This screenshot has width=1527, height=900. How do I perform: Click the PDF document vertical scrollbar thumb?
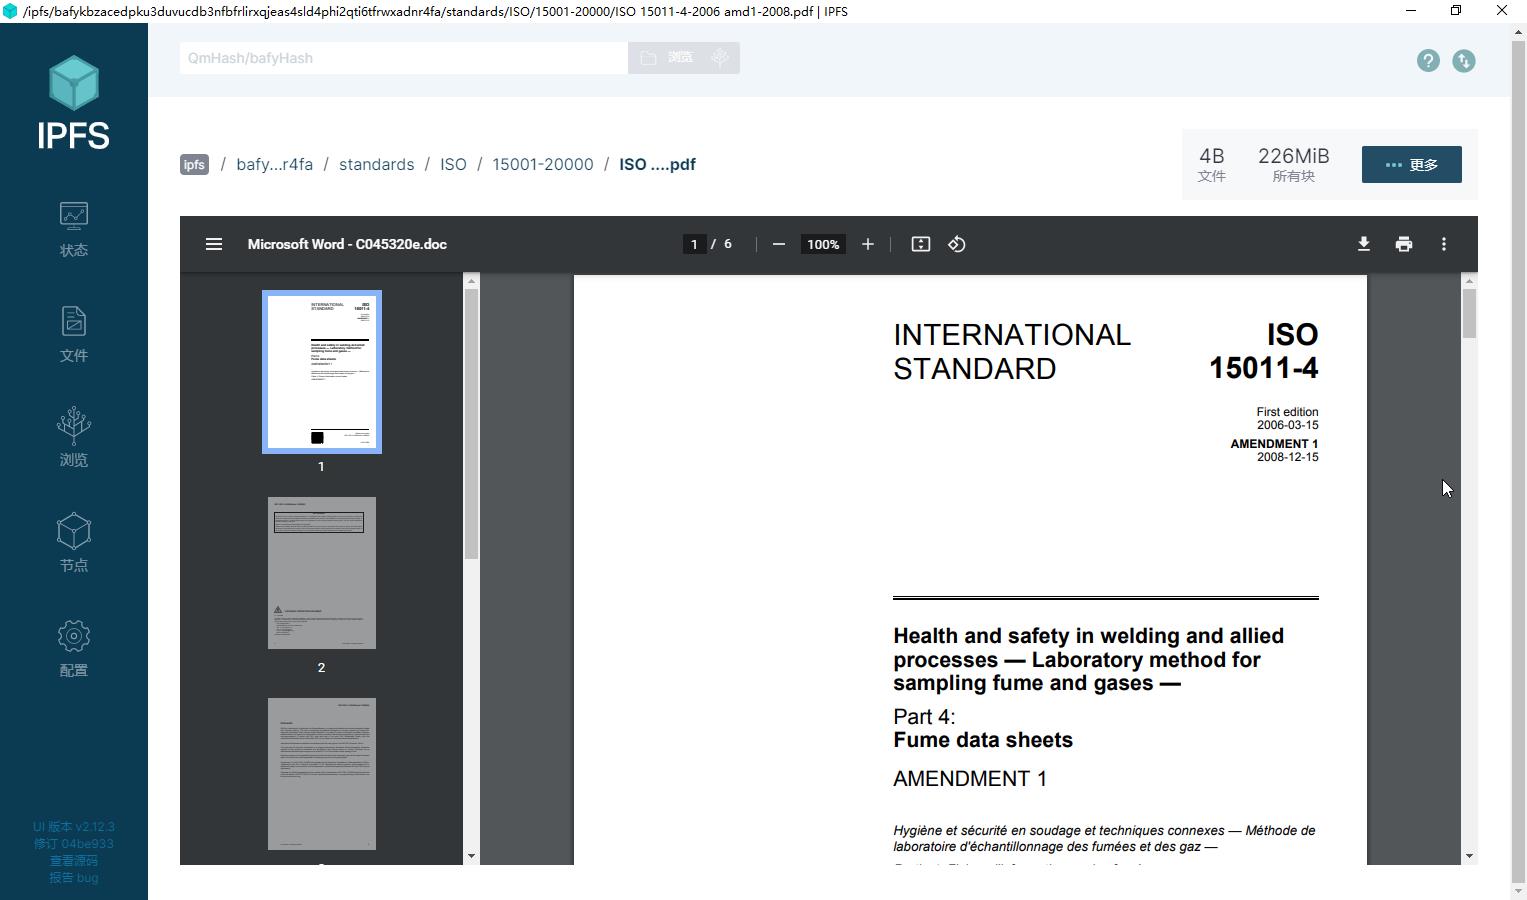pyautogui.click(x=1469, y=314)
